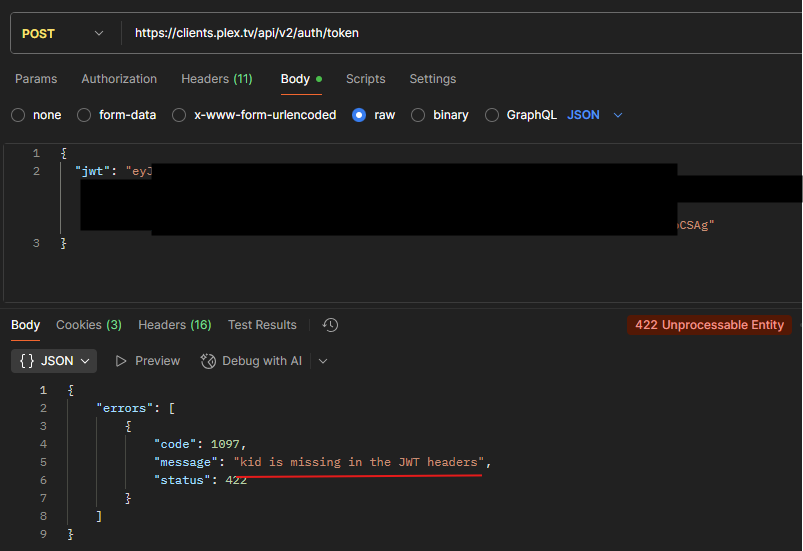View the Test Results tab
This screenshot has width=803, height=551.
(x=262, y=325)
